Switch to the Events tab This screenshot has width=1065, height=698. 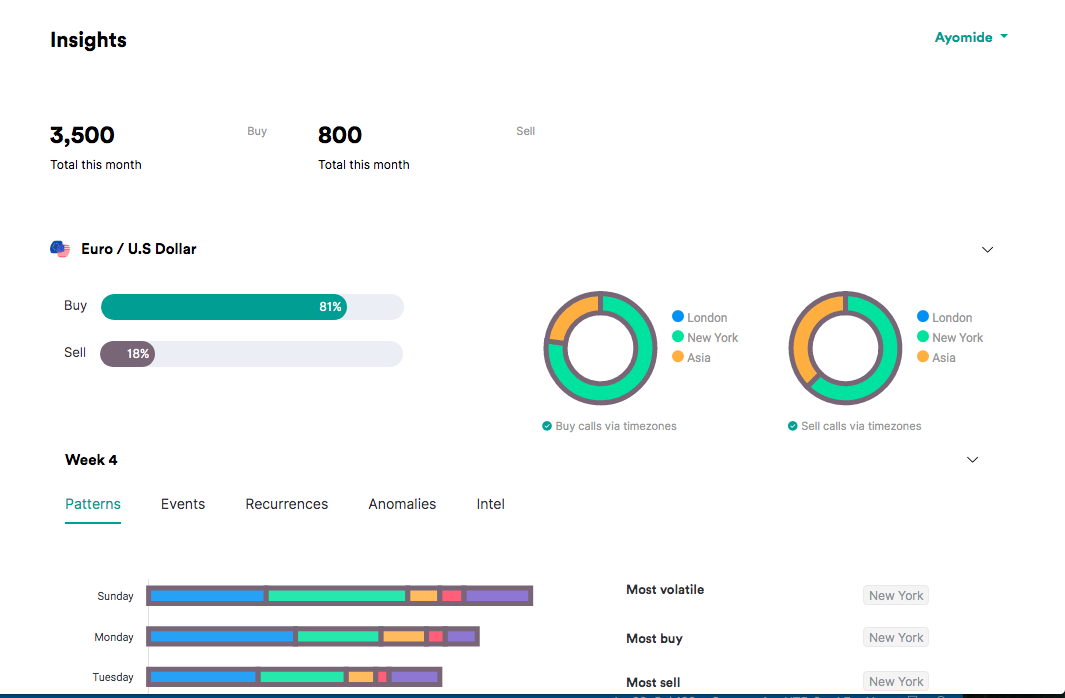[183, 504]
